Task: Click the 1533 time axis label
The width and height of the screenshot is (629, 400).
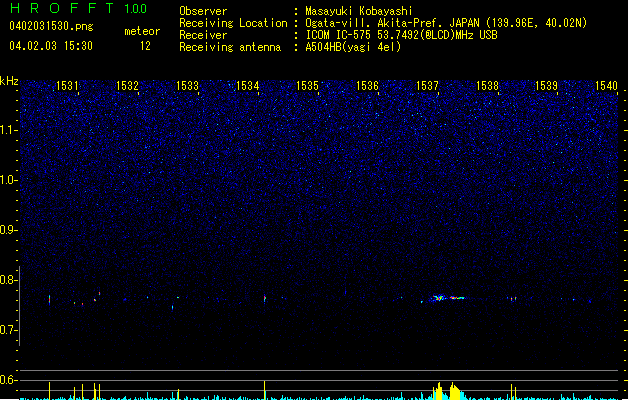Action: click(x=187, y=85)
